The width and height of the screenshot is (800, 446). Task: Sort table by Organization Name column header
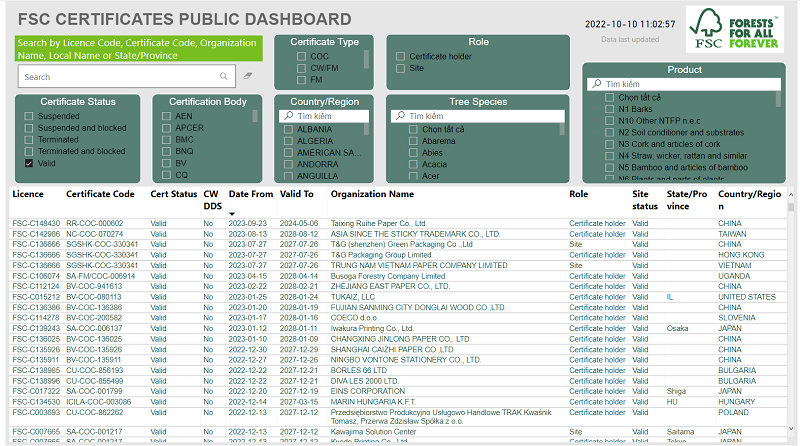click(372, 194)
